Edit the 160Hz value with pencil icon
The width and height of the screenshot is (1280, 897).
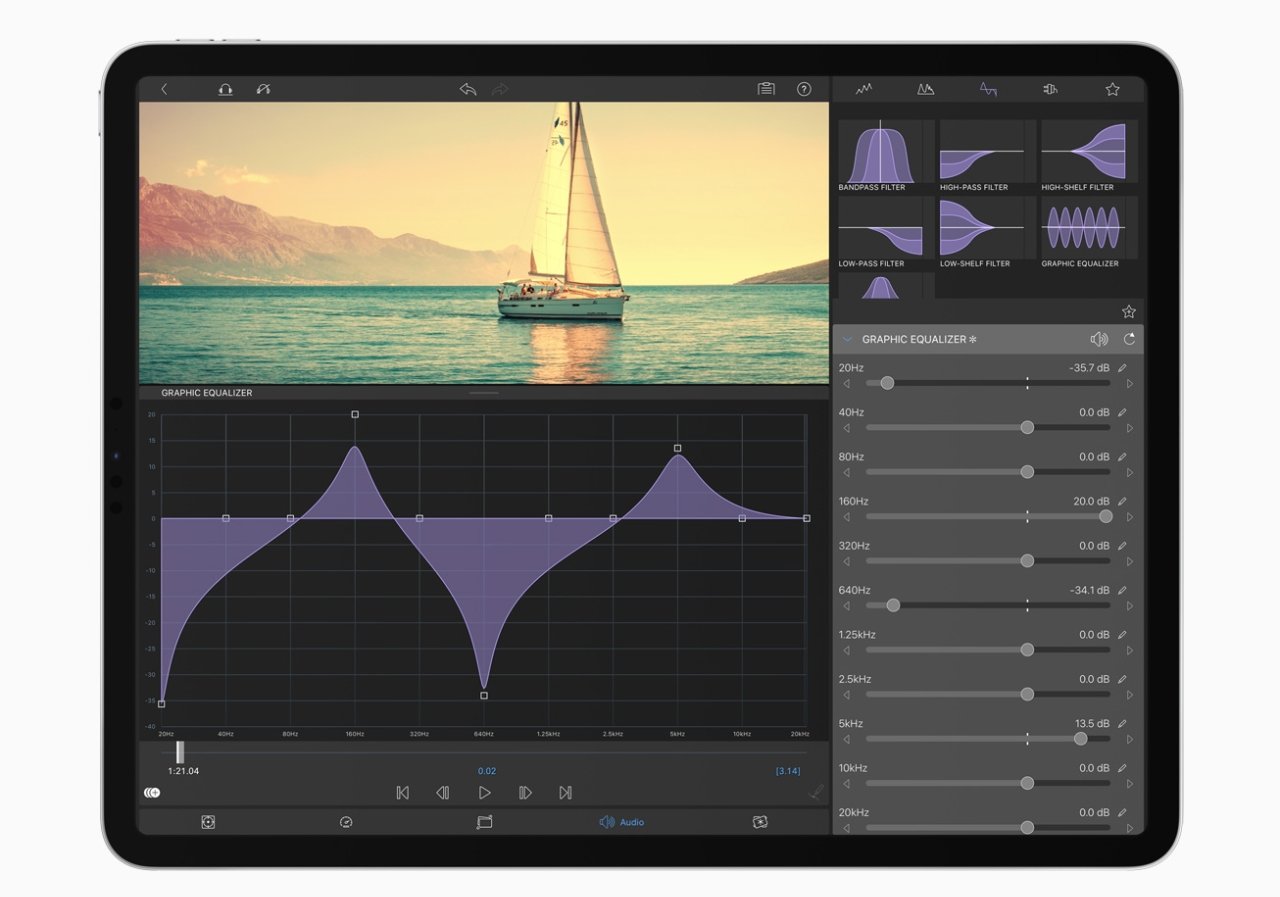click(1122, 501)
